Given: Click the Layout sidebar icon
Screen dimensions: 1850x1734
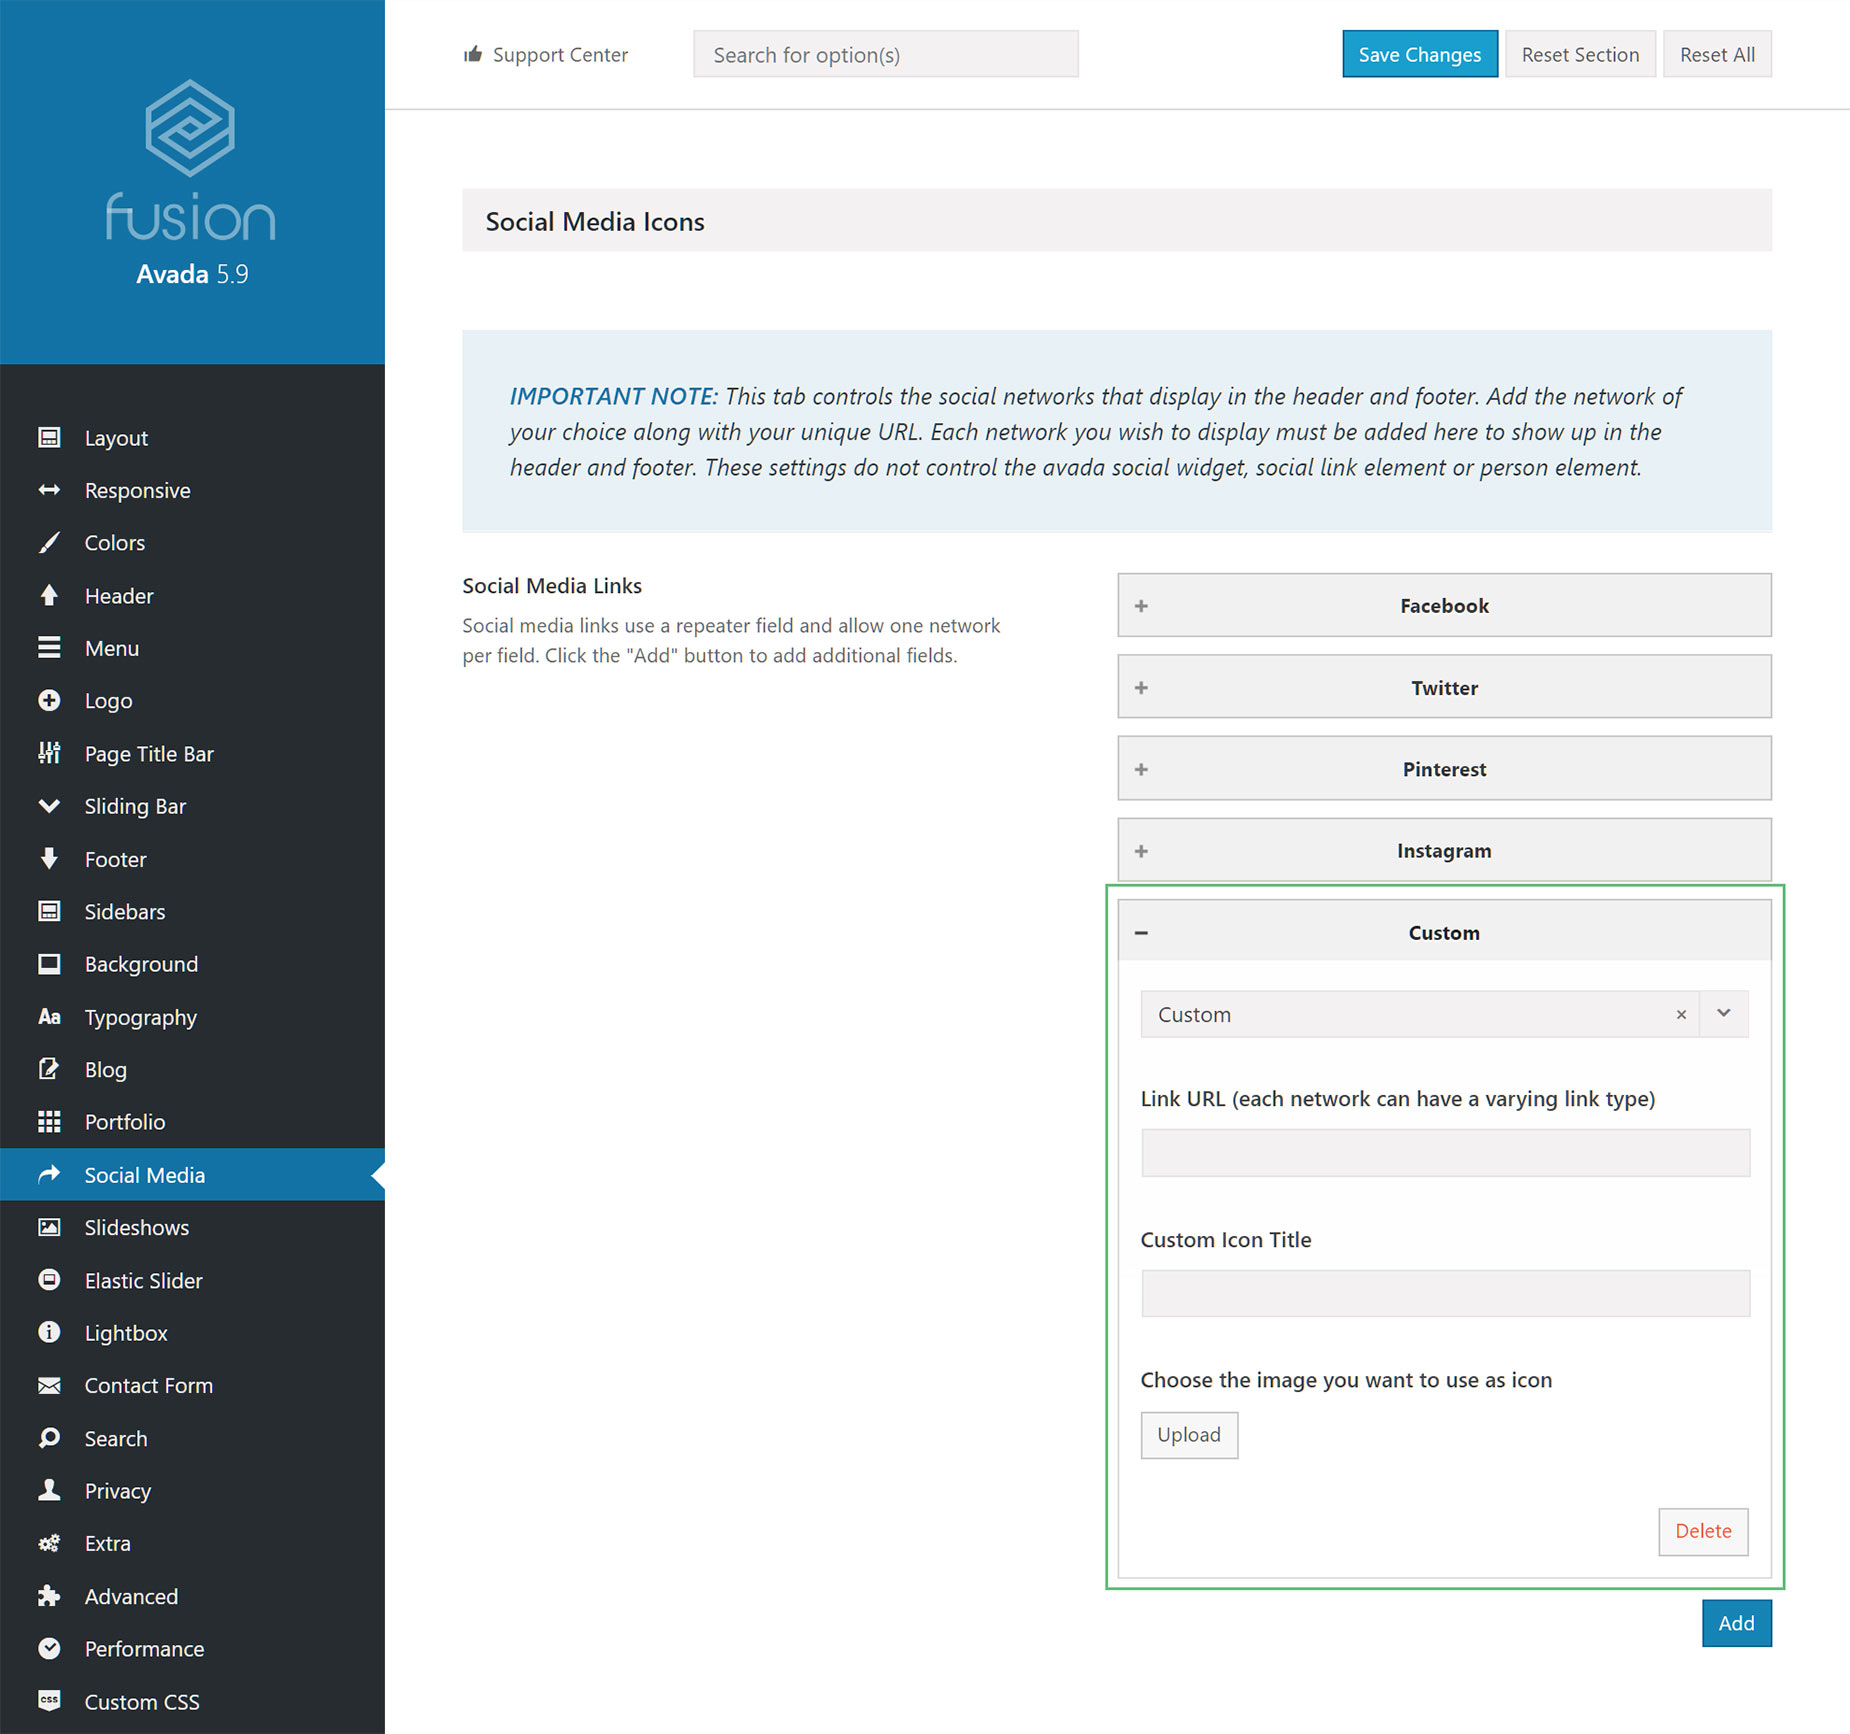Looking at the screenshot, I should click(x=49, y=438).
